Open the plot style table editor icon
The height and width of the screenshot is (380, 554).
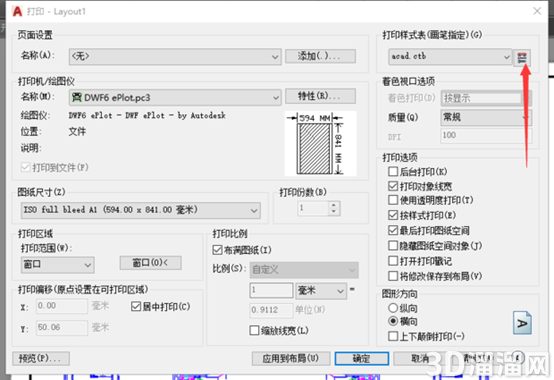click(522, 57)
